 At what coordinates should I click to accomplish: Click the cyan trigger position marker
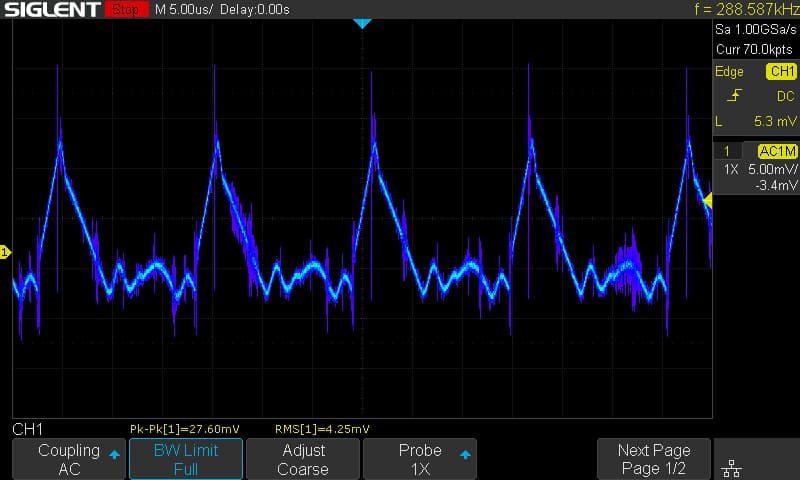tap(362, 23)
